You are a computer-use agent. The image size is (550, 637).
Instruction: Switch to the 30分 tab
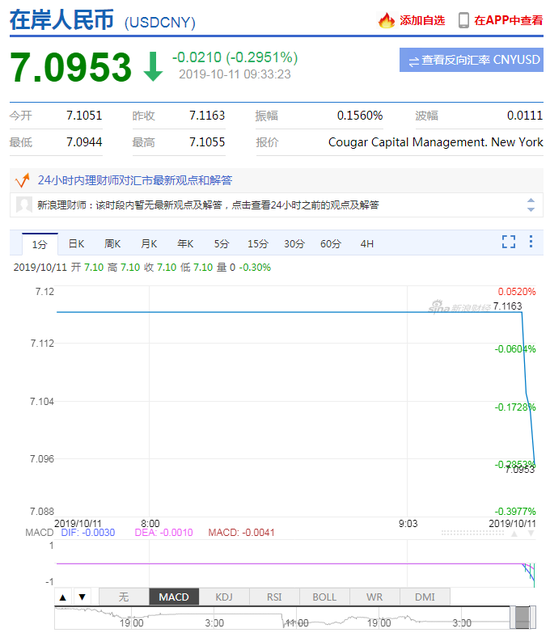294,244
